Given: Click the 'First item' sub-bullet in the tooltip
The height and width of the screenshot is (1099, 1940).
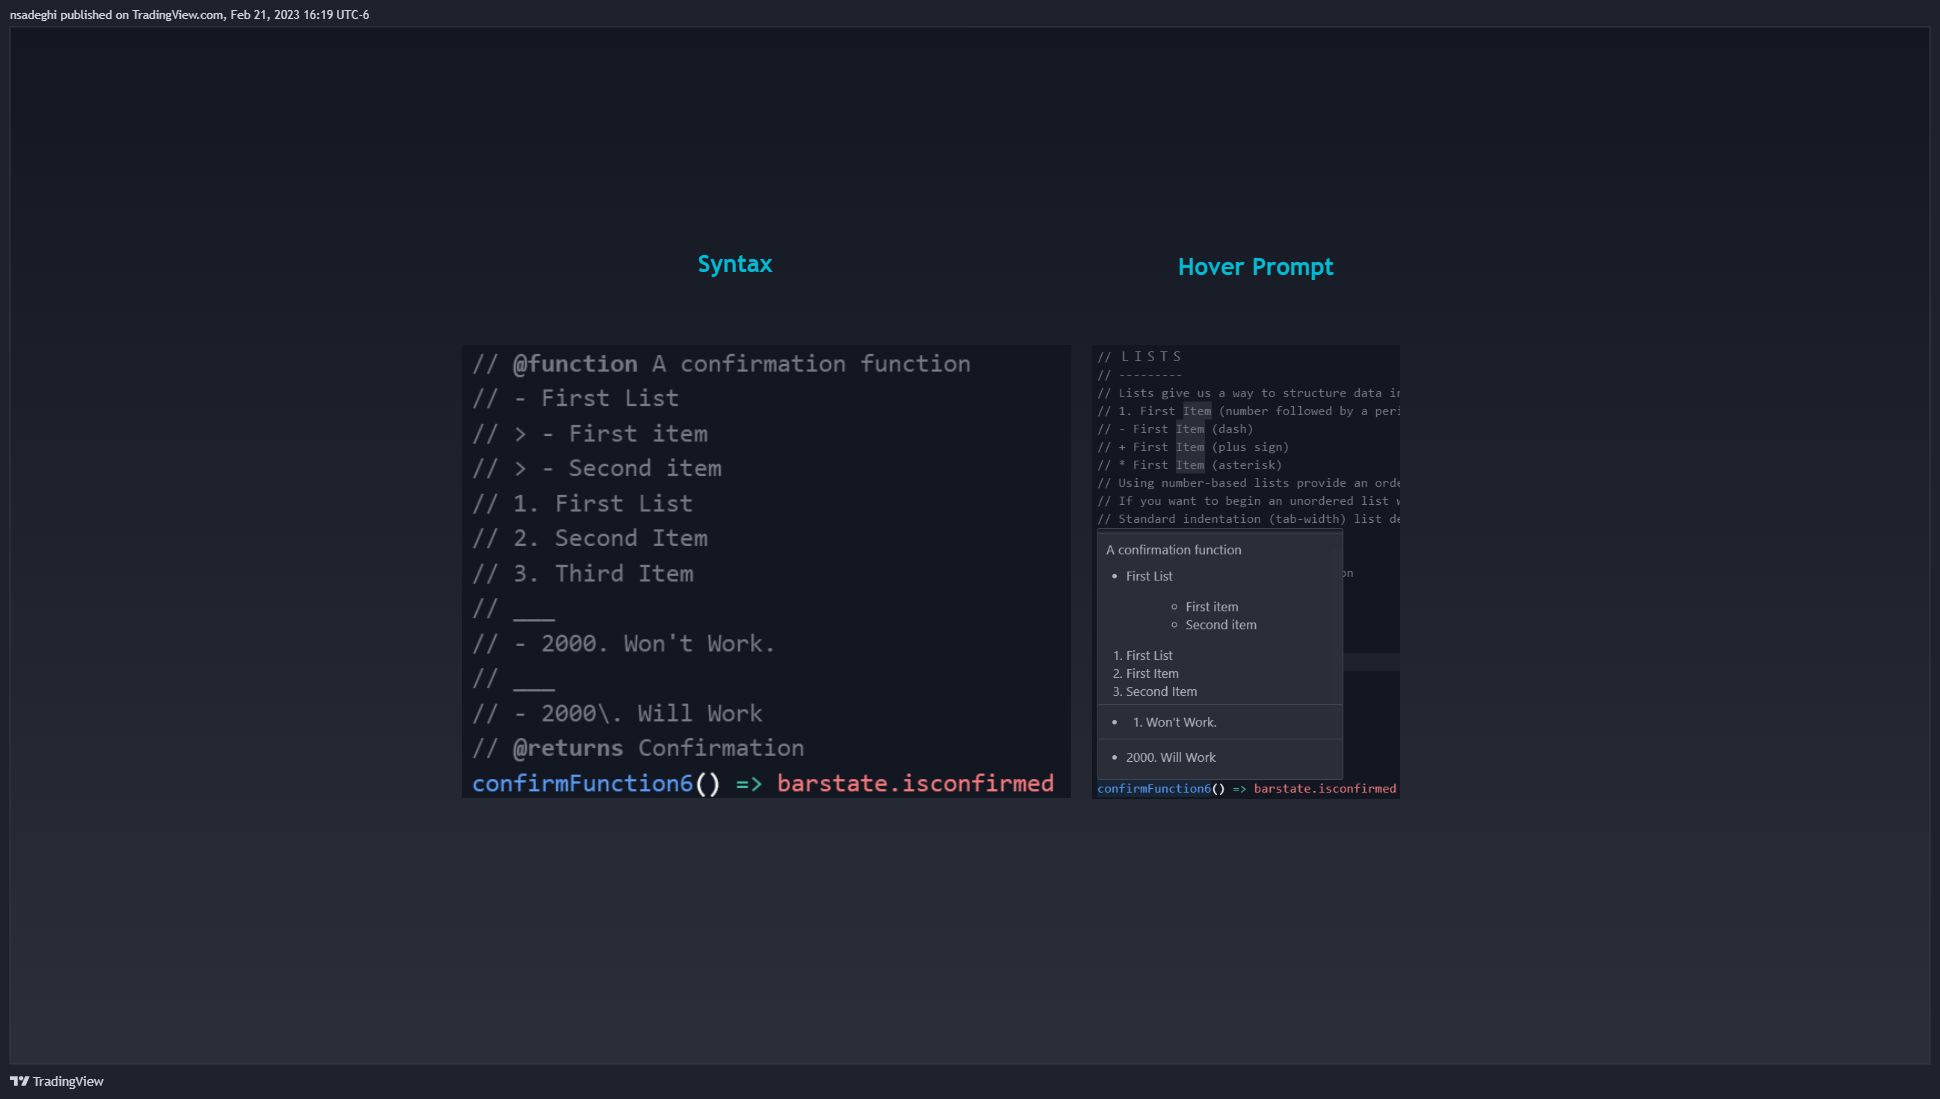Looking at the screenshot, I should tap(1212, 607).
